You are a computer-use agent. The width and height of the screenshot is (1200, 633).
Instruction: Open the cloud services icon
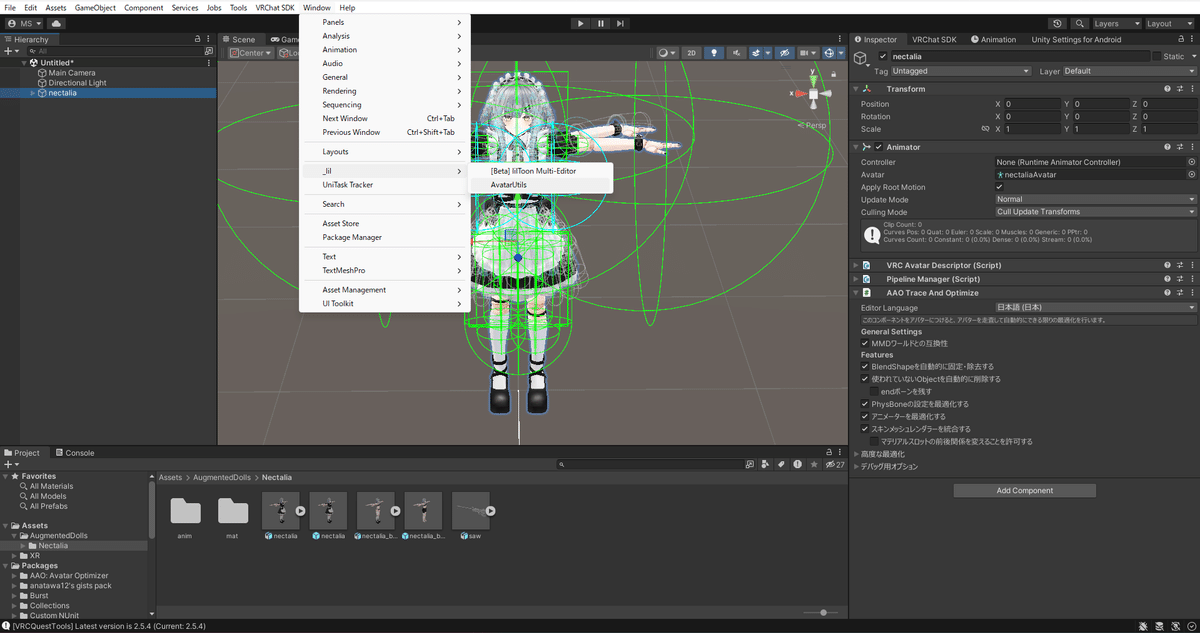click(55, 23)
